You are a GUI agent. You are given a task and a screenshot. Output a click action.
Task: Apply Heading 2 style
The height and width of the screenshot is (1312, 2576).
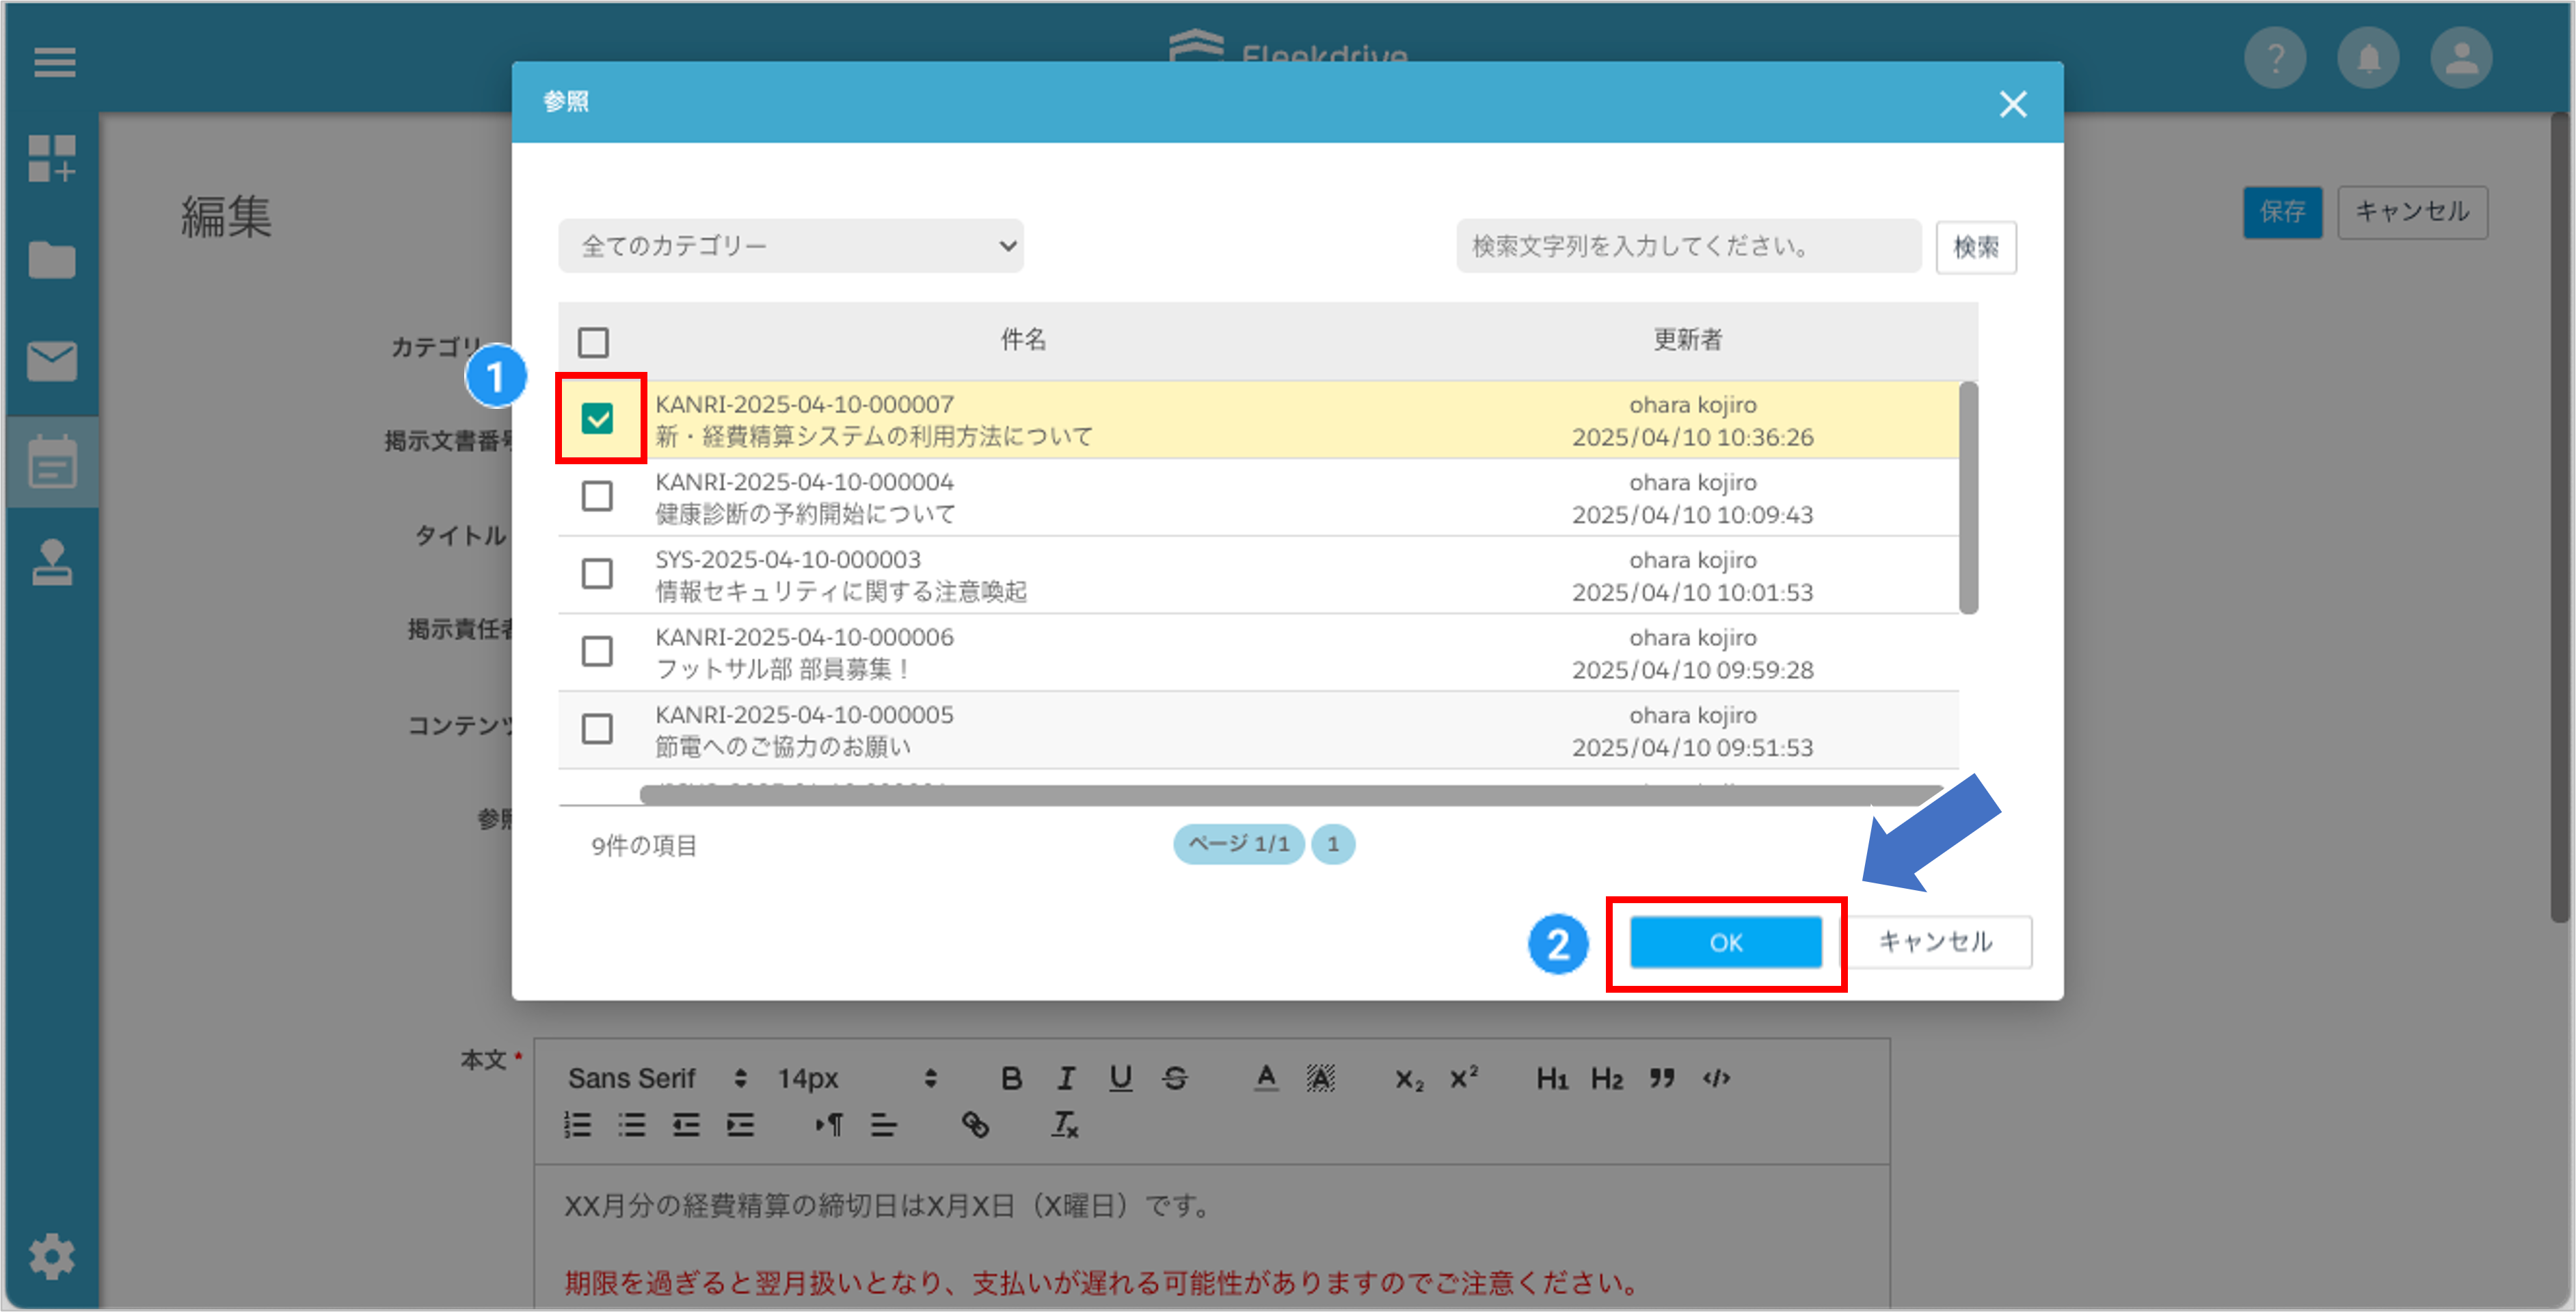point(1607,1078)
